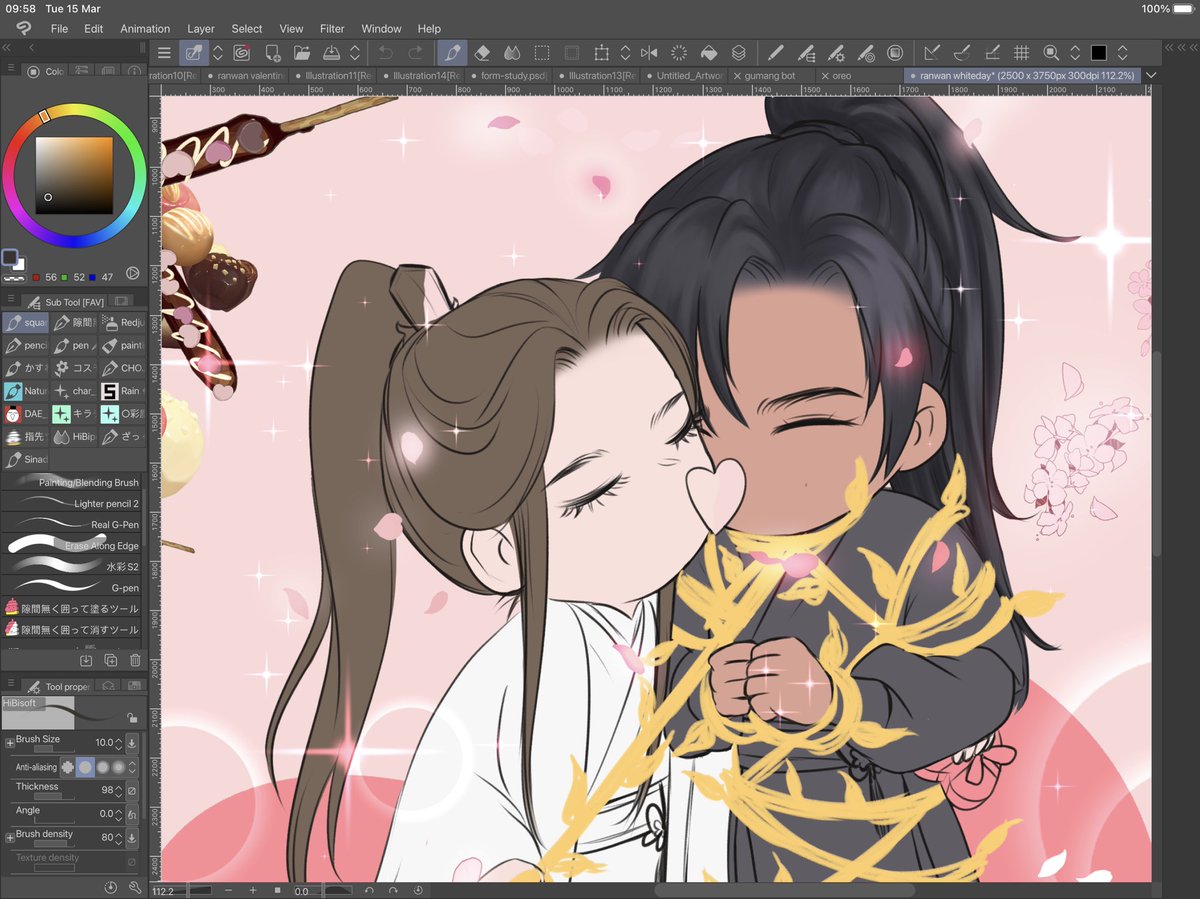
Task: Expand Brush density plus options
Action: tap(10, 836)
